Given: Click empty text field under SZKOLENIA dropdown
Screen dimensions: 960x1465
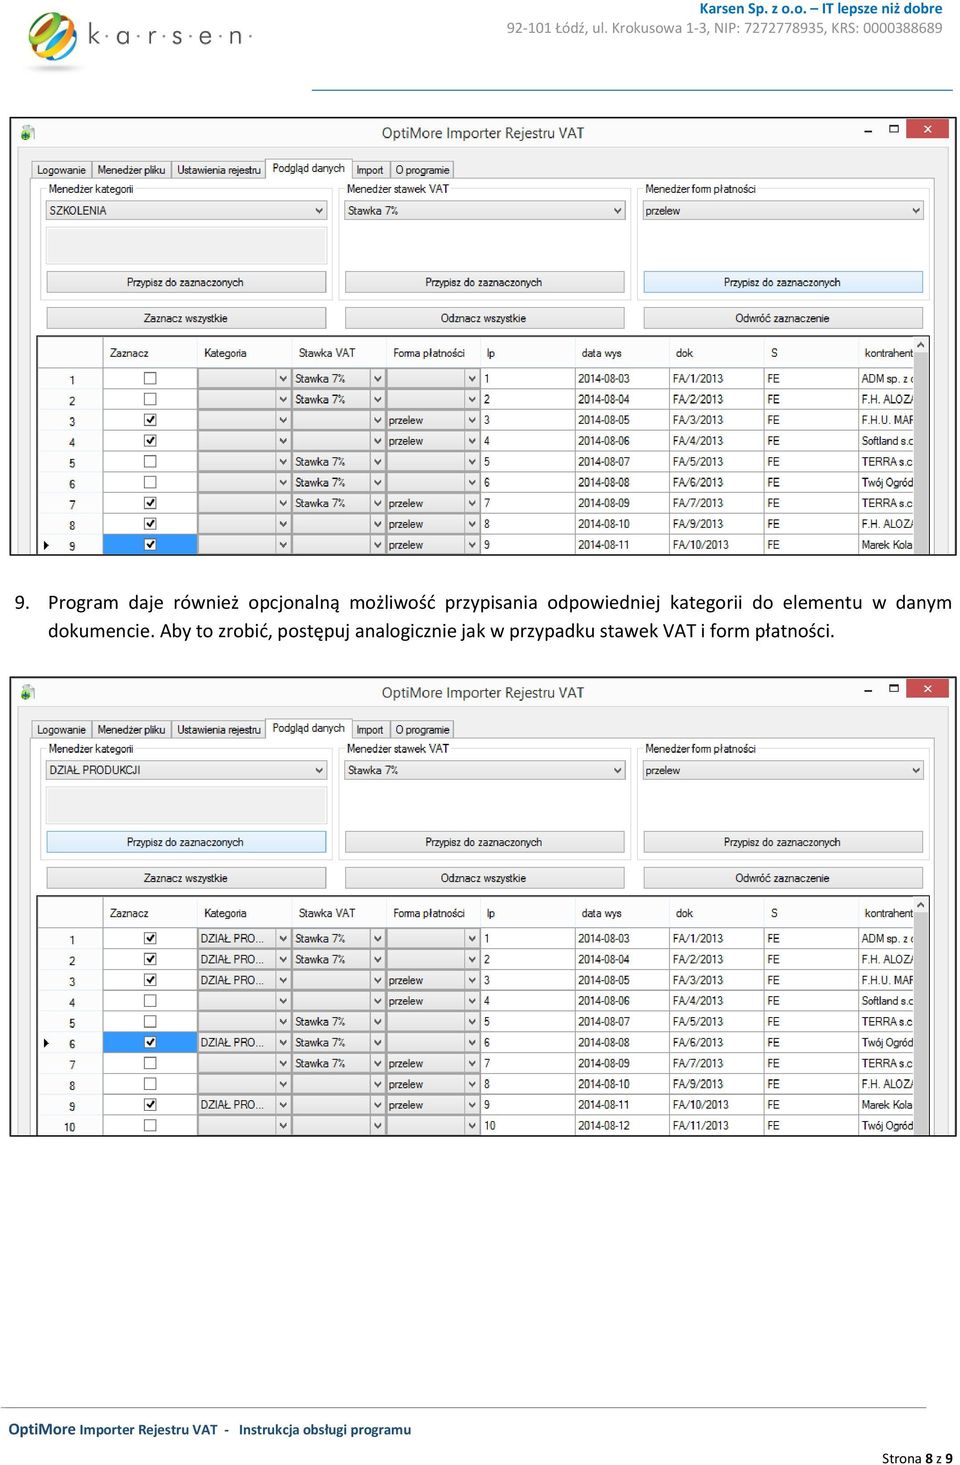Looking at the screenshot, I should pos(186,245).
